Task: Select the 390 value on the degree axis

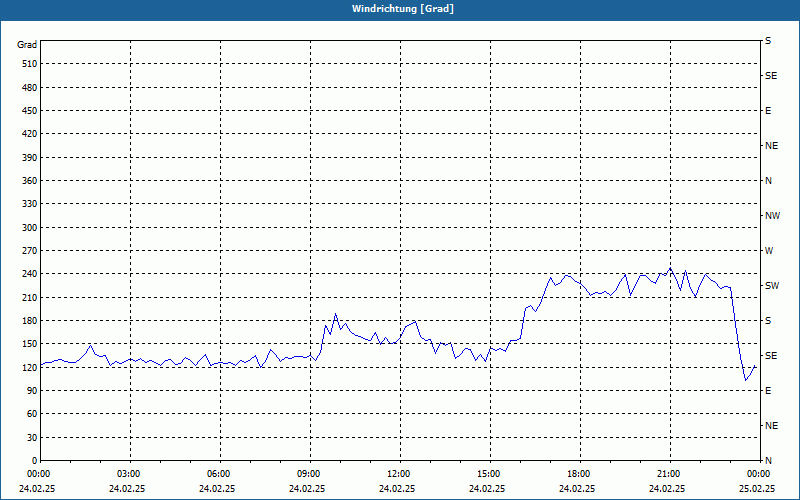Action: point(30,158)
